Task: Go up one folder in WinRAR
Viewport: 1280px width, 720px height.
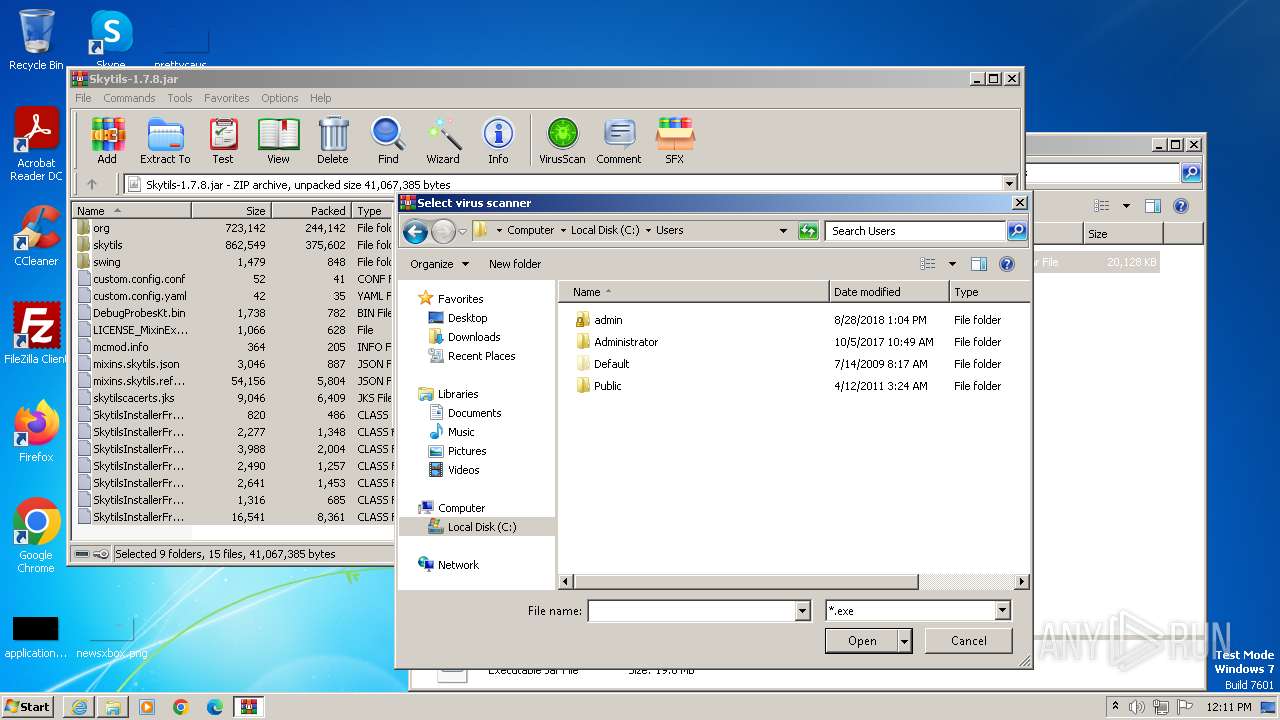Action: (92, 184)
